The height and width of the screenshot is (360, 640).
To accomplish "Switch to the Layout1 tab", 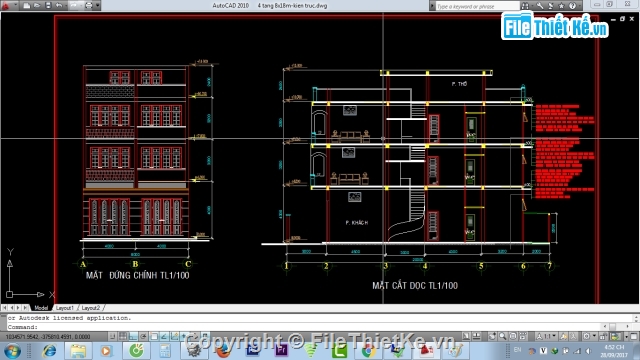I will tap(64, 308).
